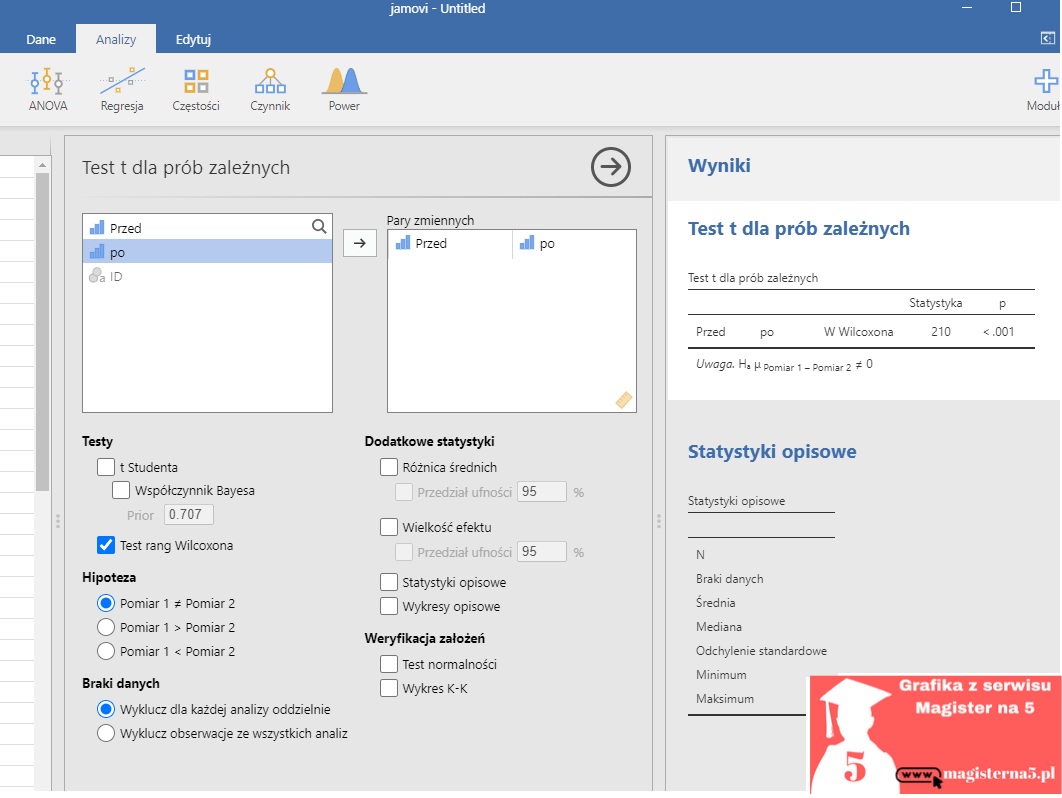Image resolution: width=1062 pixels, height=798 pixels.
Task: Tick the Test normalności checkbox
Action: point(389,664)
